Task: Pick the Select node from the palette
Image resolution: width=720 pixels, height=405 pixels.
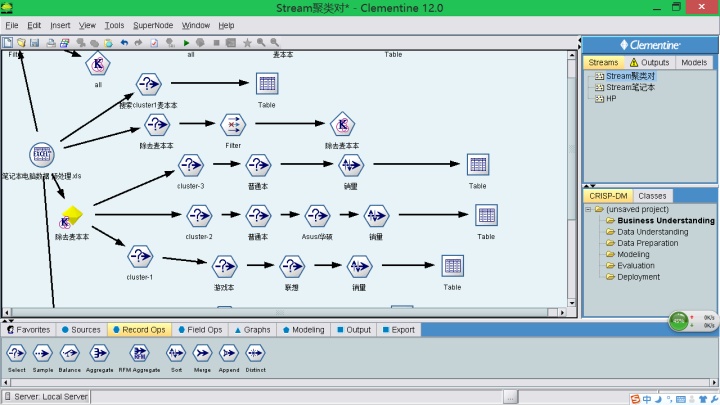Action: (16, 353)
